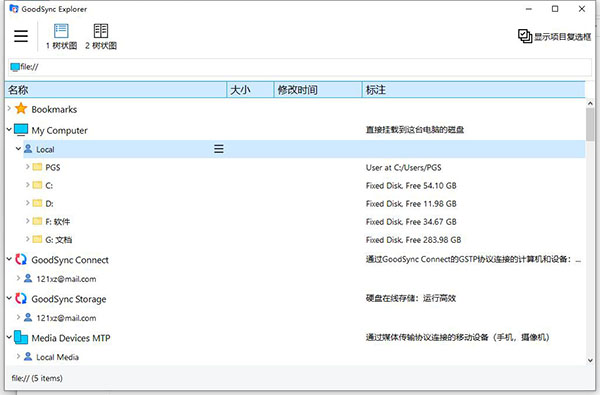Expand the PGS folder
Screen dimensions: 600x395
[28, 167]
